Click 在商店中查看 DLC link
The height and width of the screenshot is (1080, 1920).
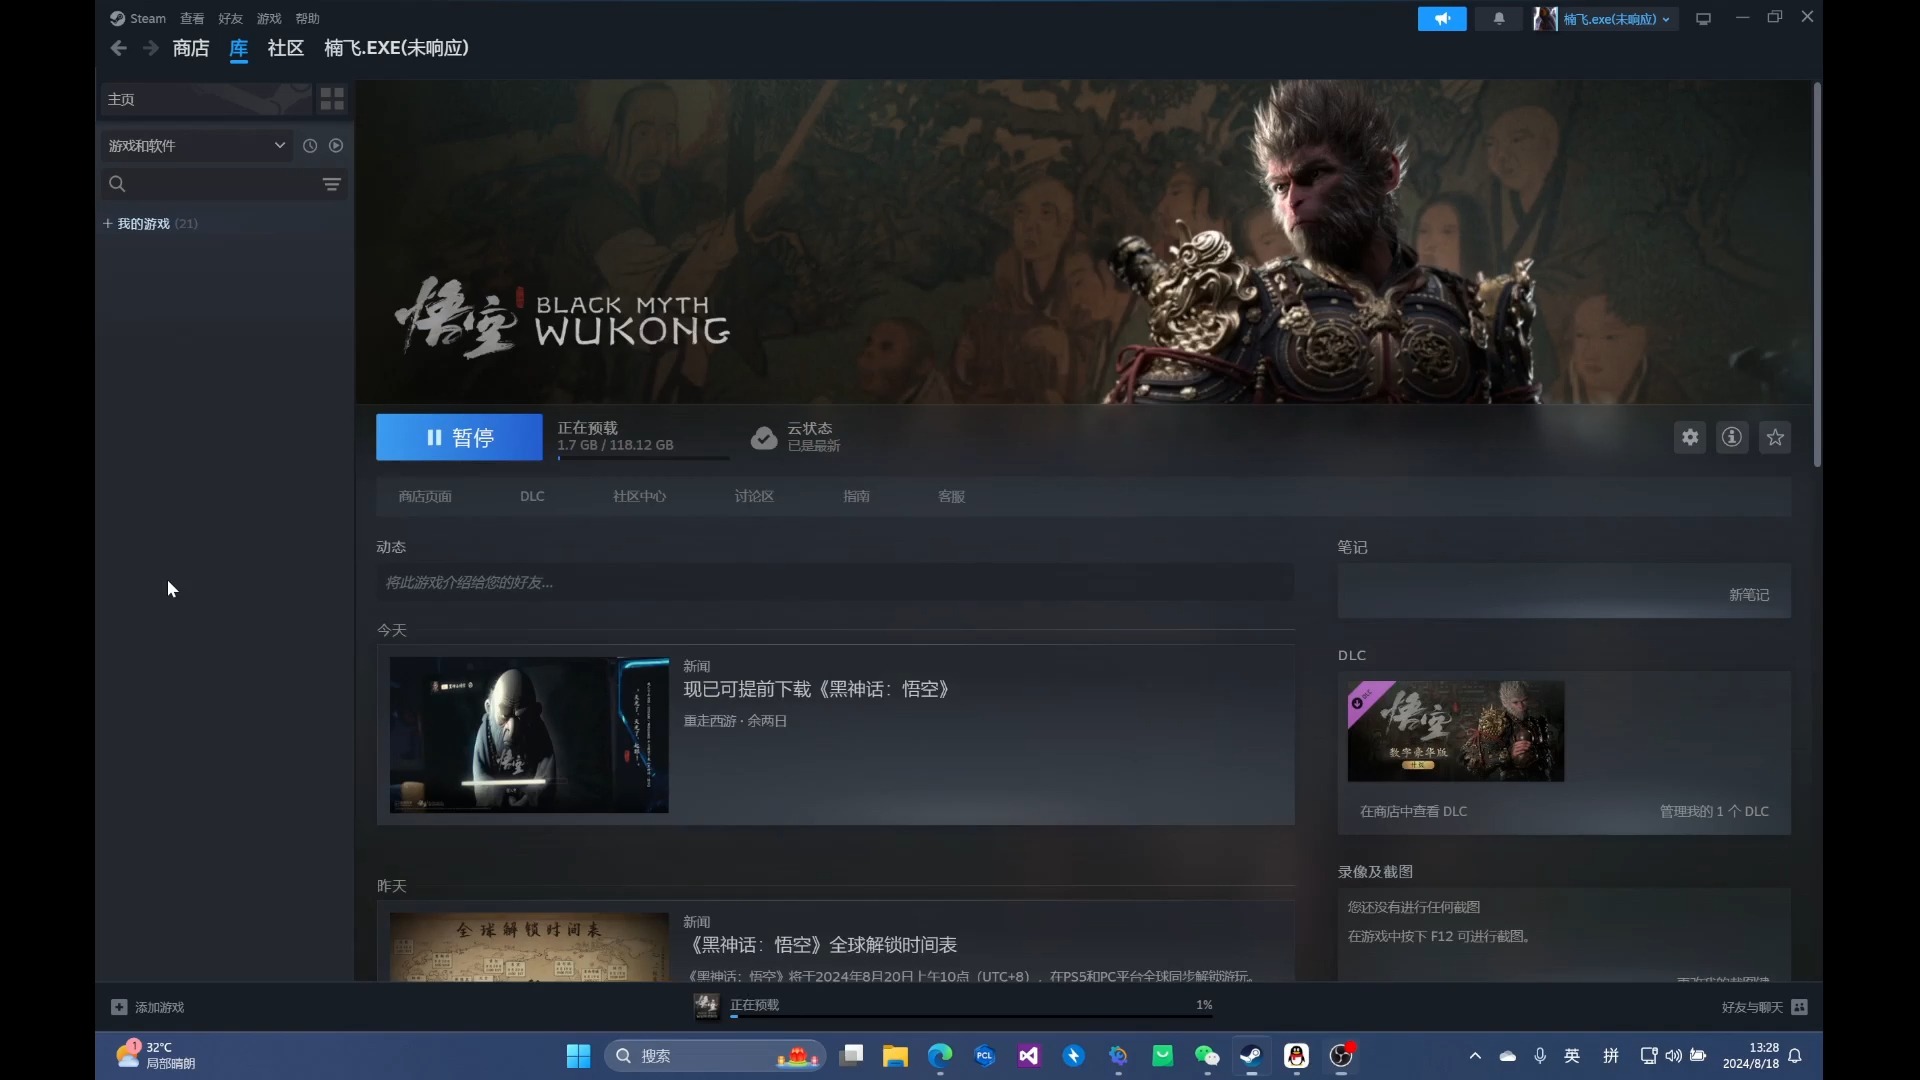tap(1413, 812)
